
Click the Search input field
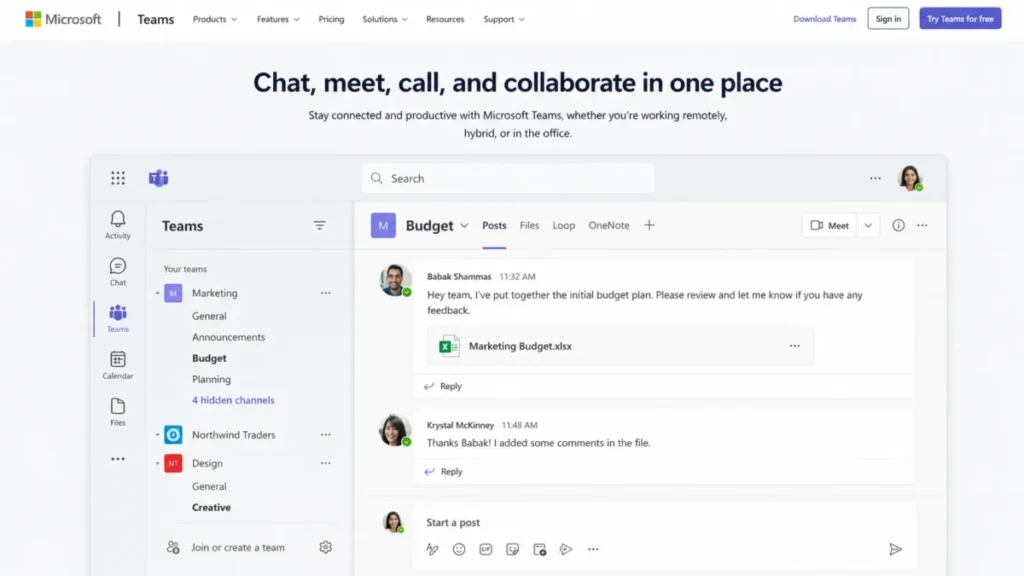(508, 178)
